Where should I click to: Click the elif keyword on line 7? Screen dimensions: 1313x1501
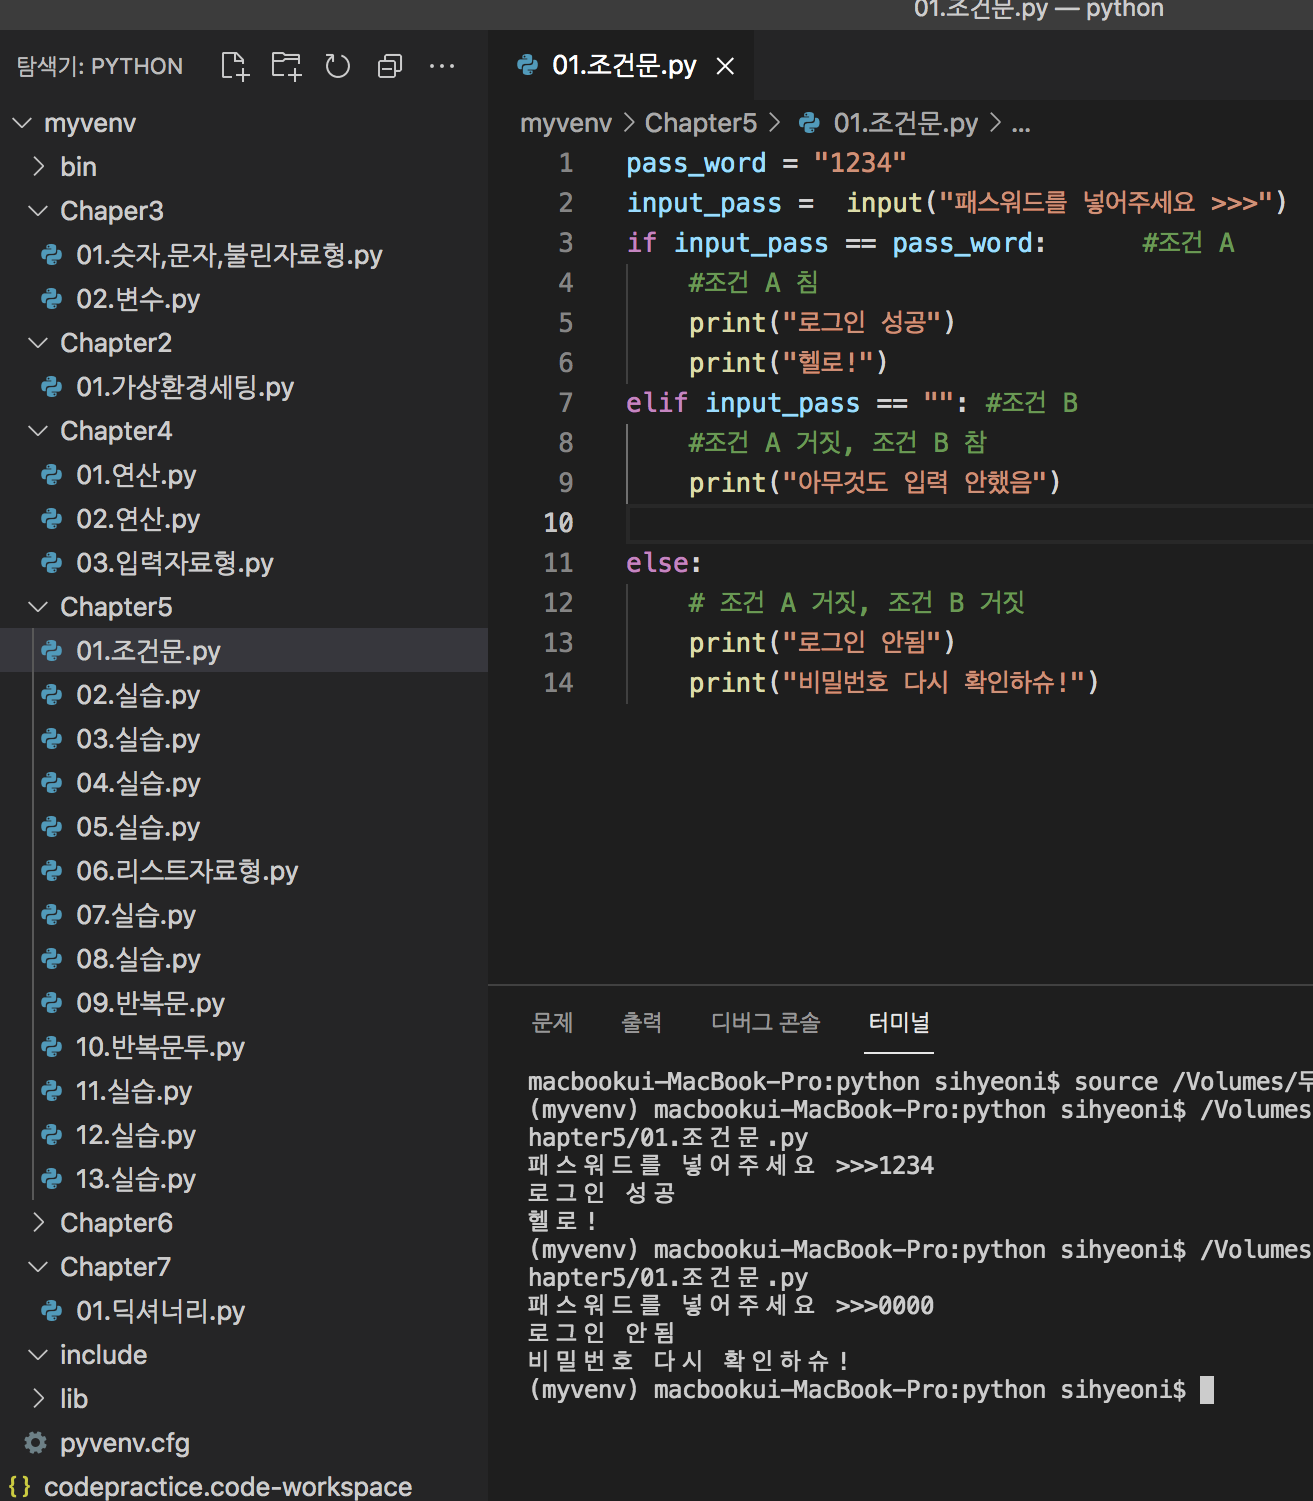[656, 403]
